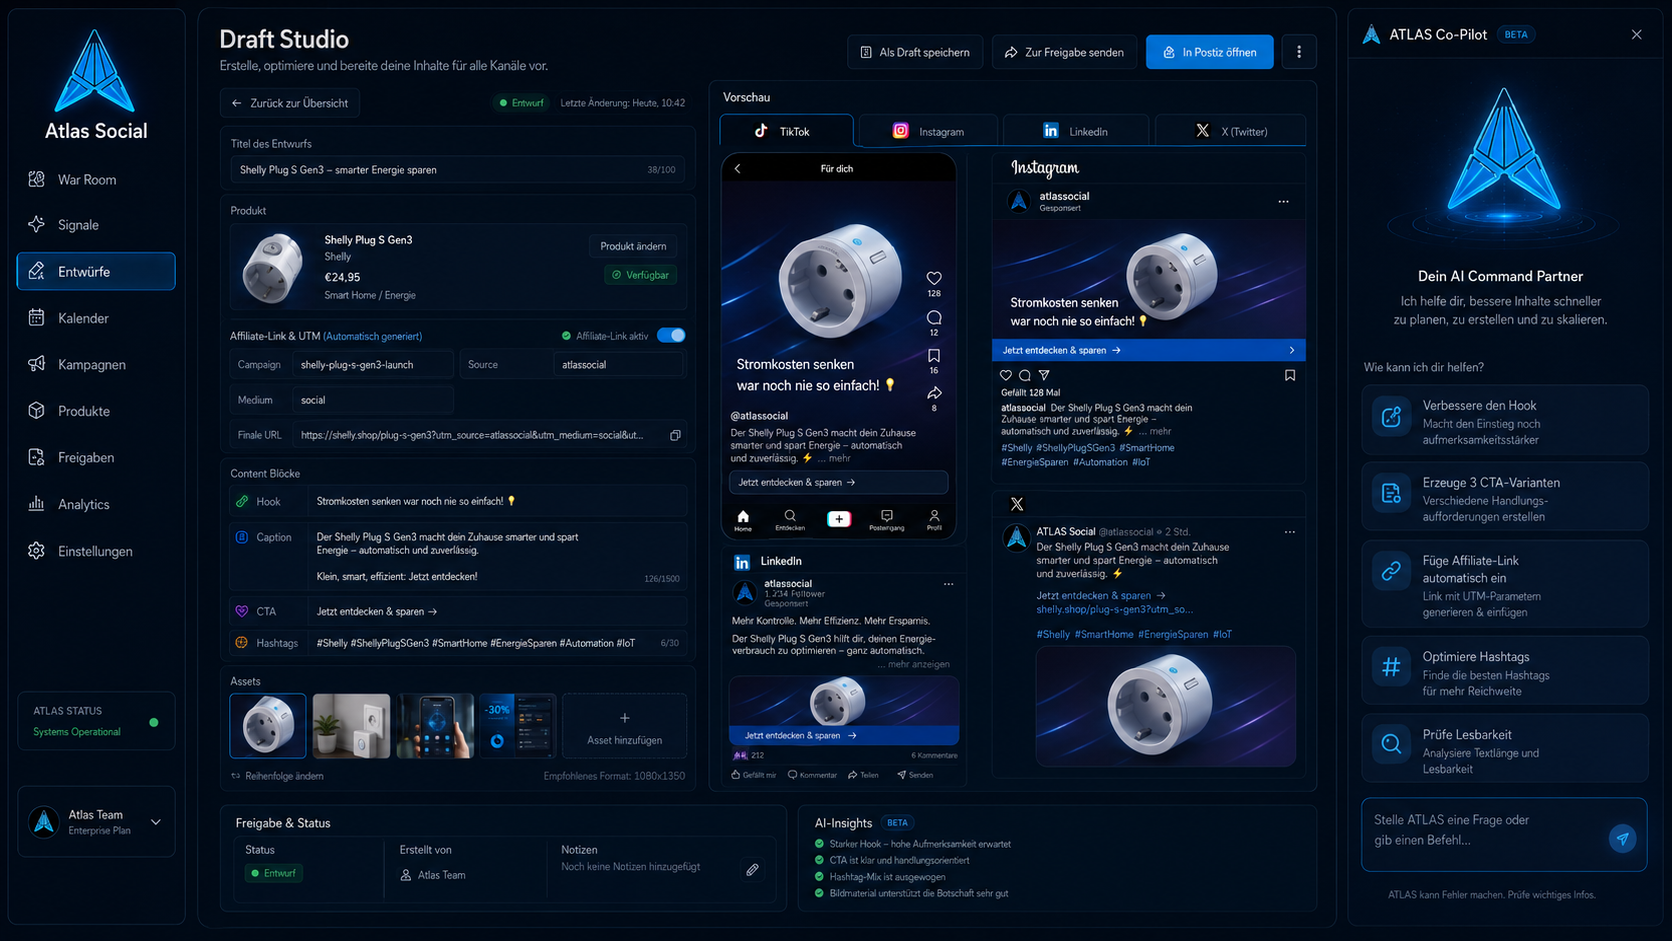Click the Hashtags block icon

coord(242,643)
